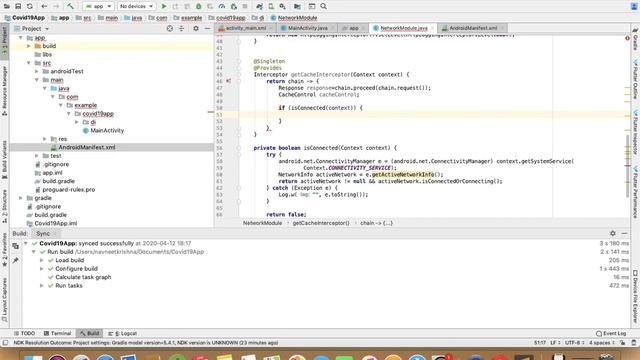This screenshot has height=360, width=640.
Task: Switch to the MainActivity.java tab
Action: click(x=307, y=28)
